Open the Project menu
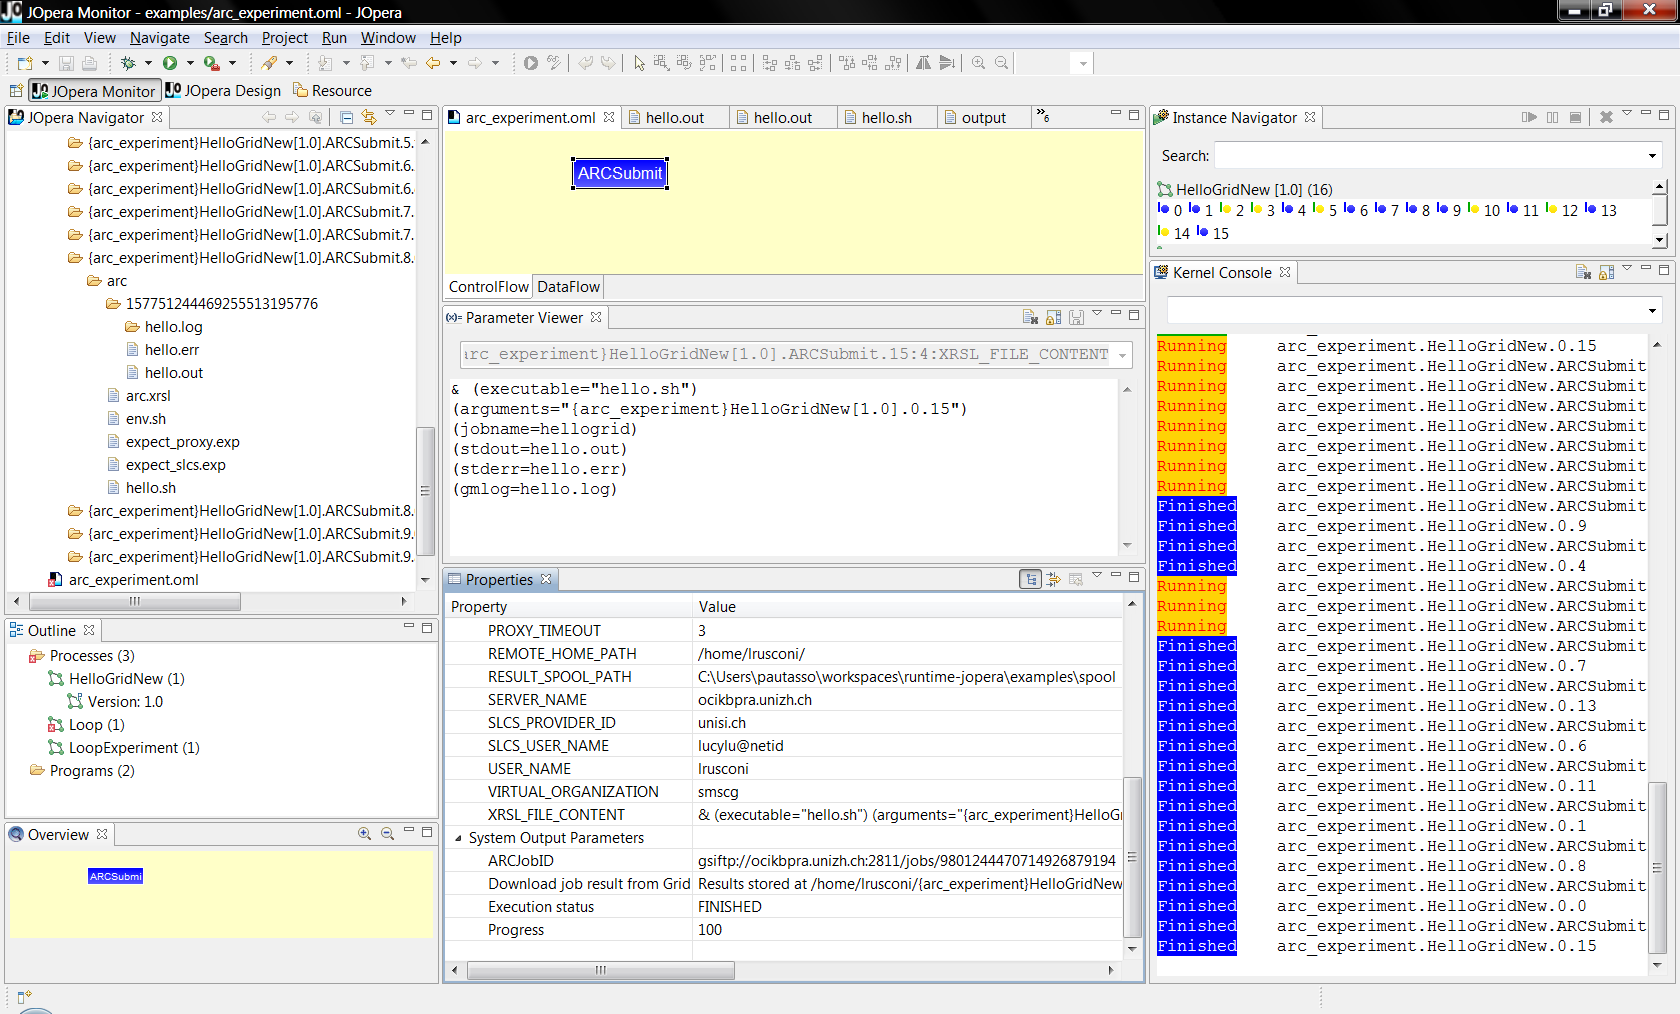This screenshot has width=1680, height=1014. [x=284, y=38]
